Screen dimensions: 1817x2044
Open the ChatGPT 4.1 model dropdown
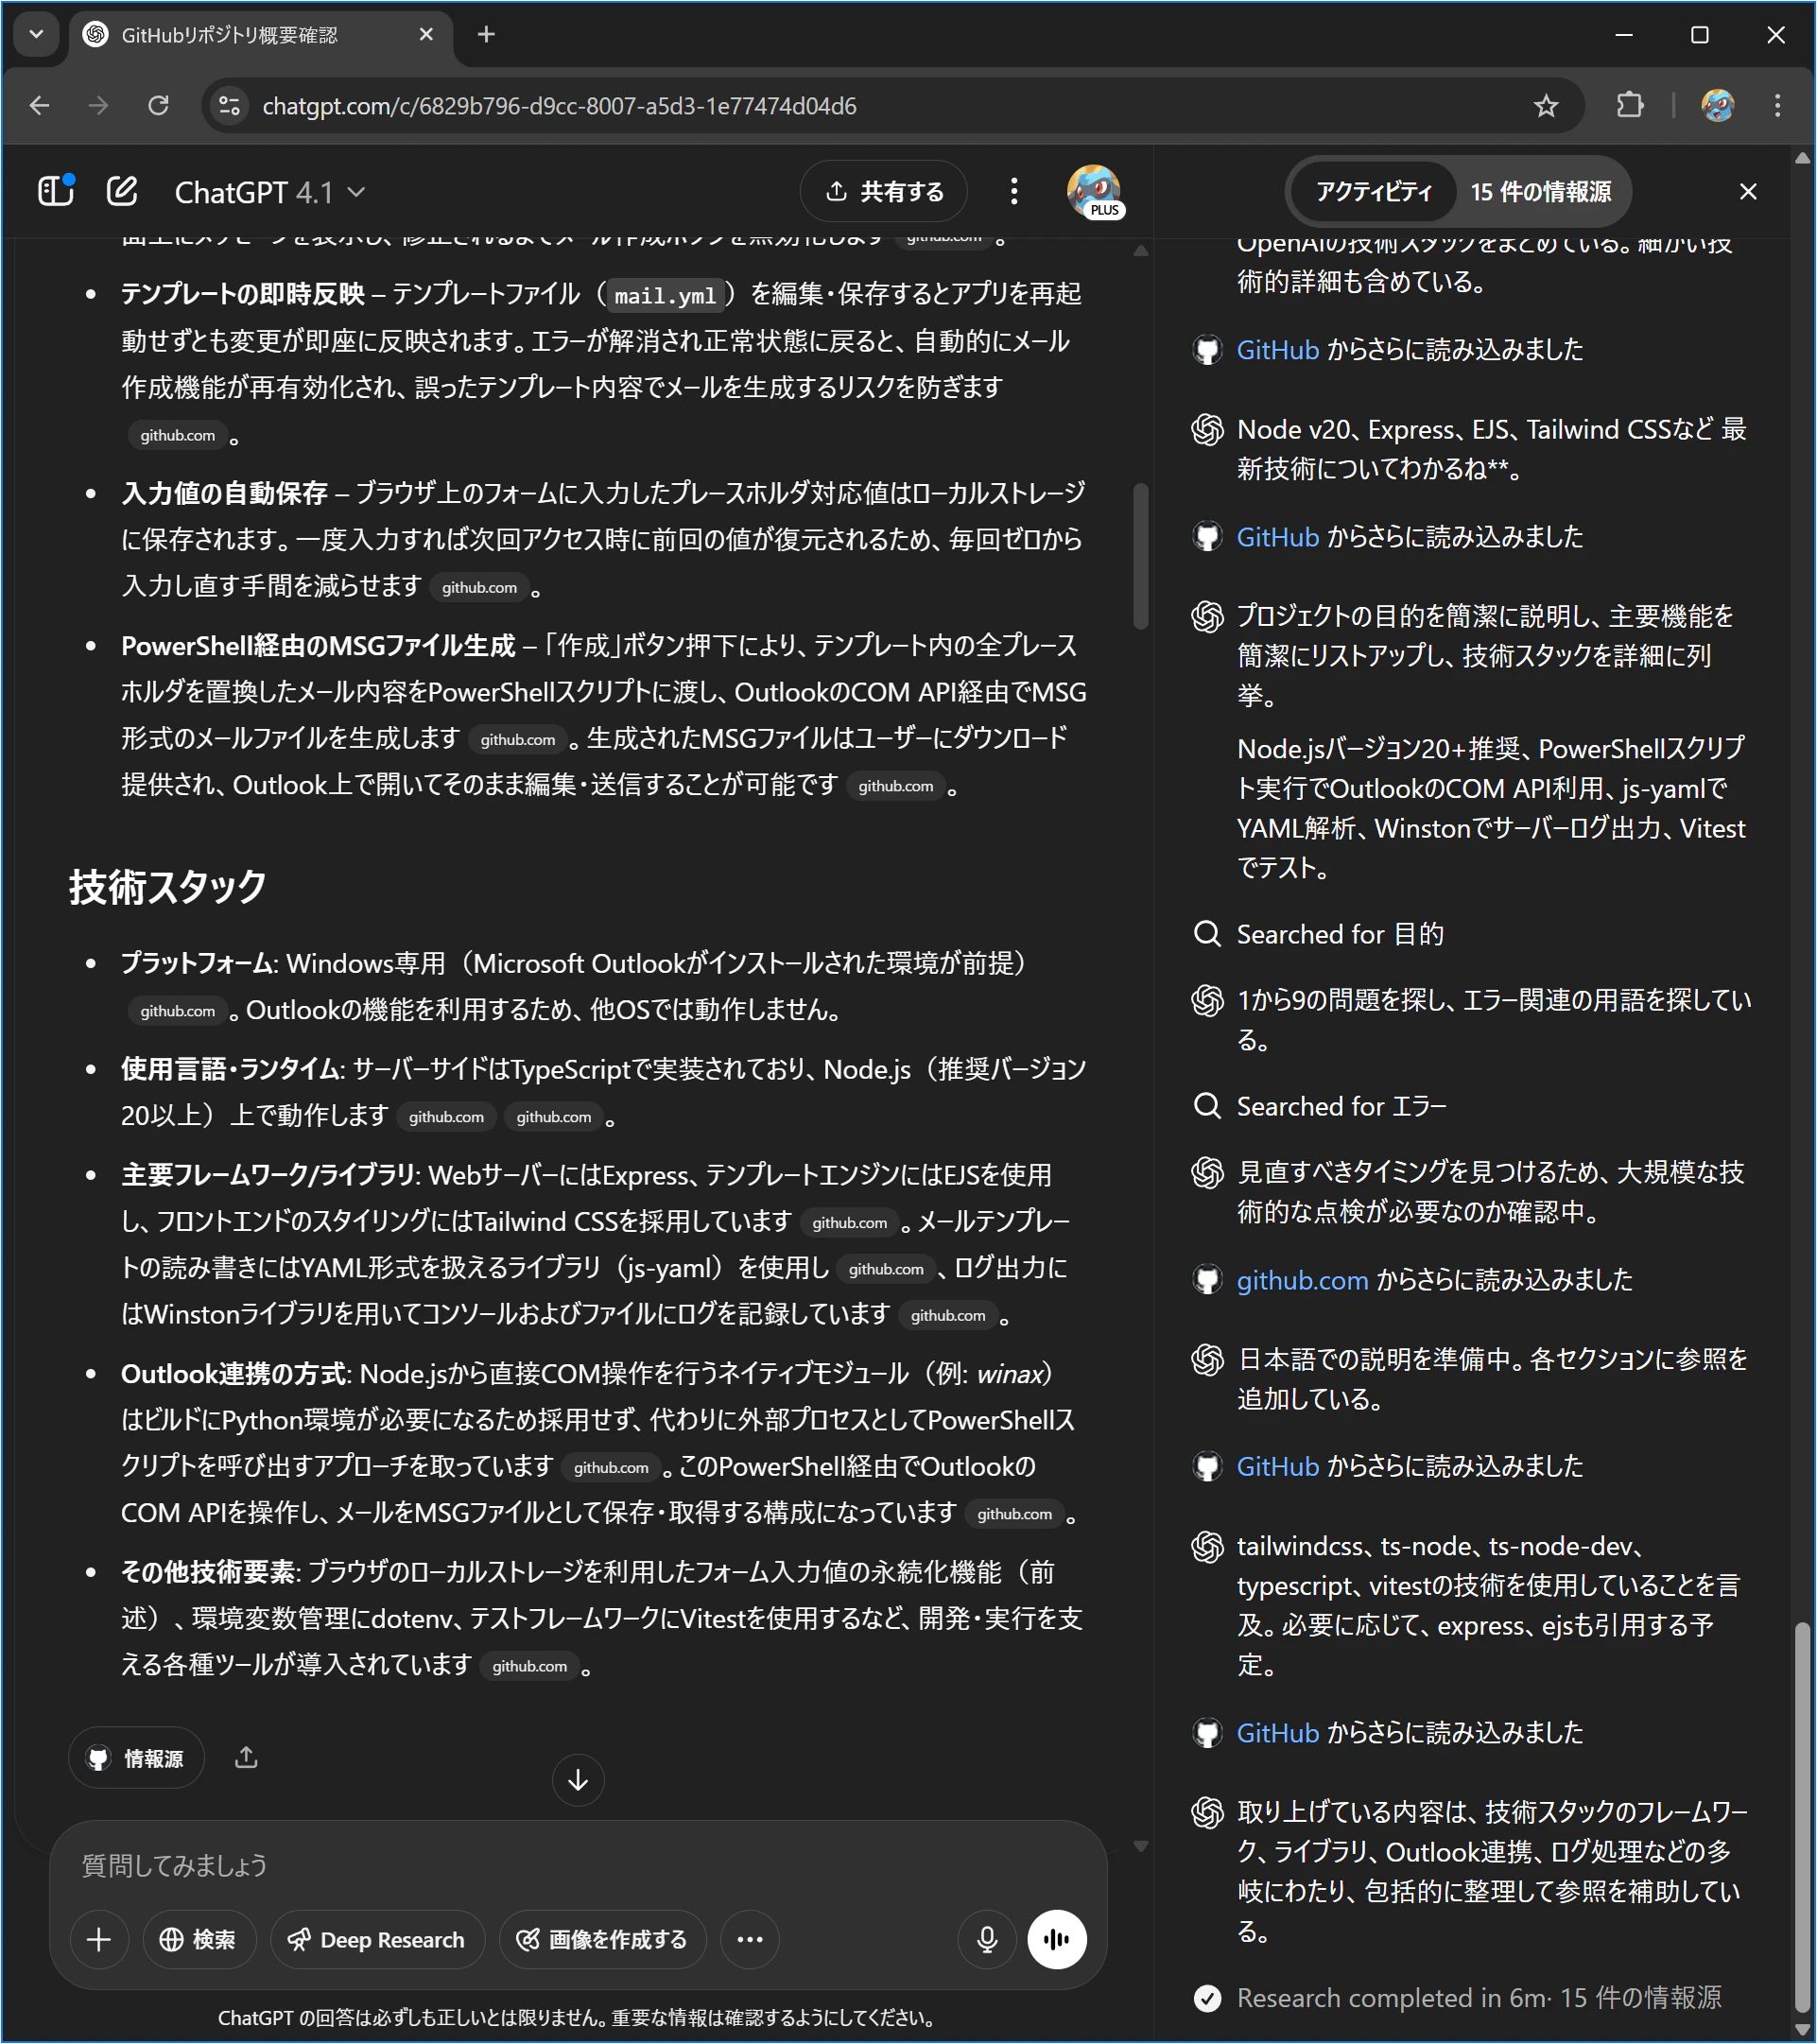[x=269, y=192]
